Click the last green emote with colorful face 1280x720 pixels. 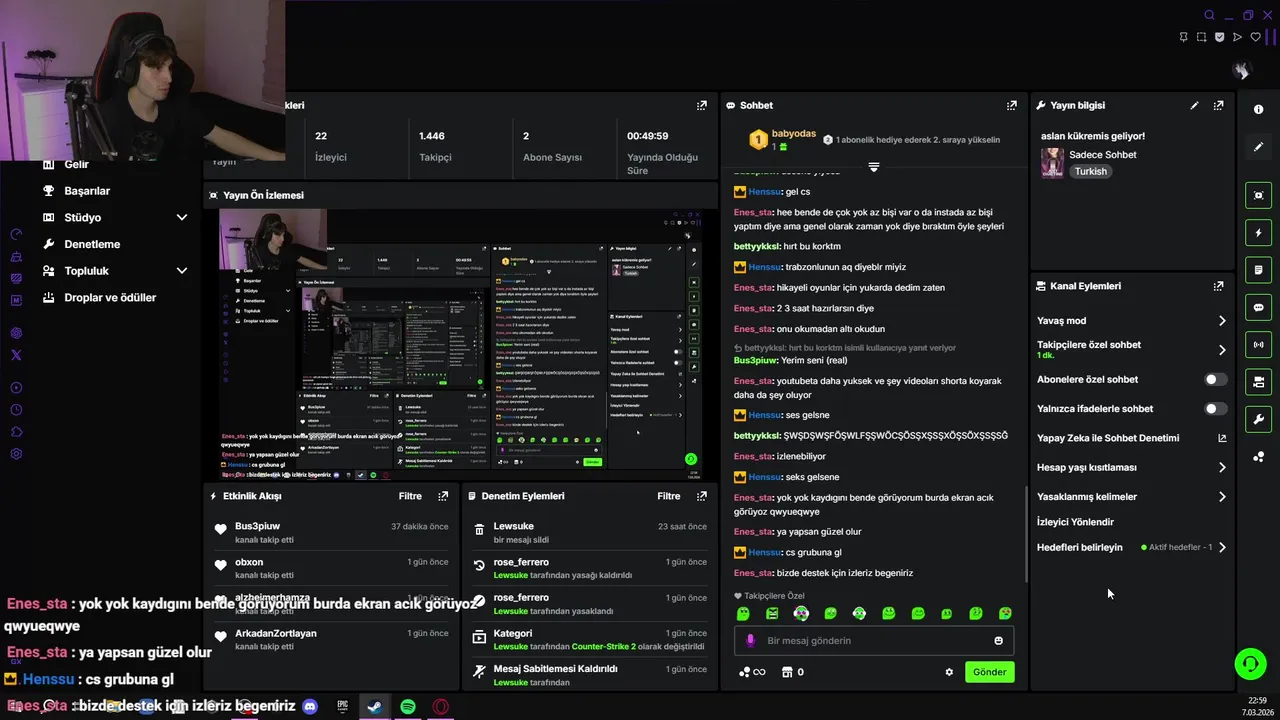point(1005,613)
